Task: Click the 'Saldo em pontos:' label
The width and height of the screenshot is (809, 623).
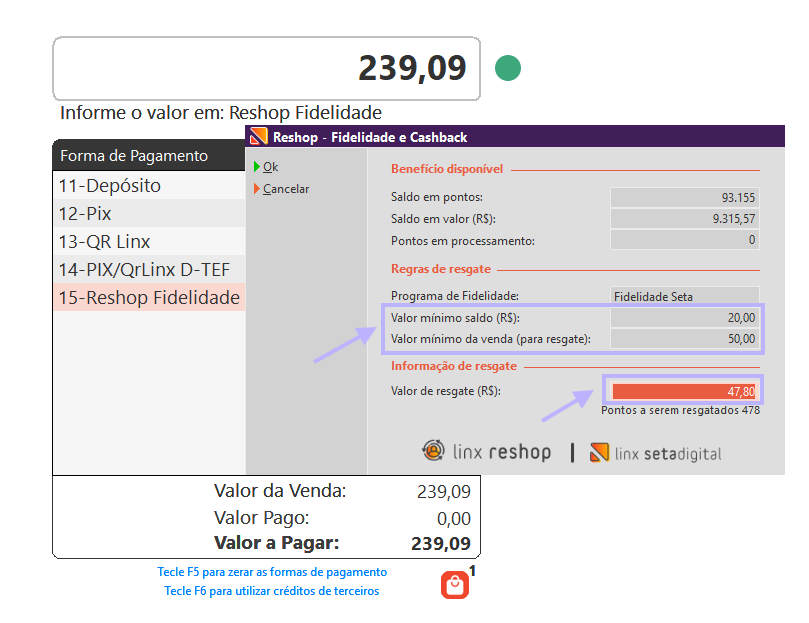Action: click(437, 197)
